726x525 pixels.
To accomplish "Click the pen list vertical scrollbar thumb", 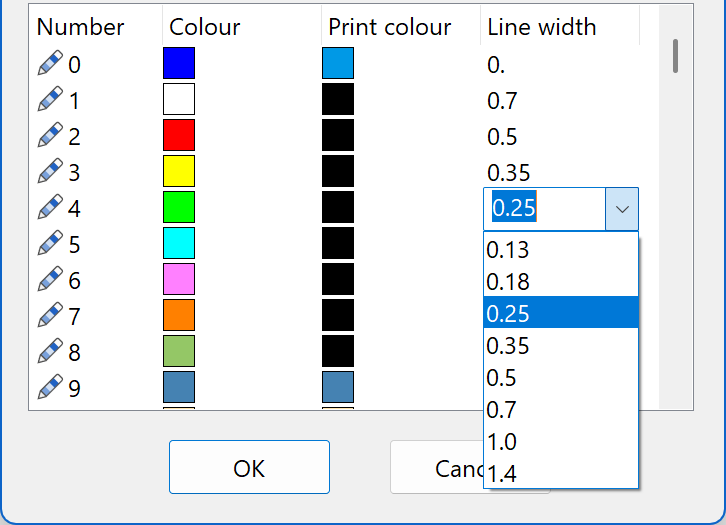I will click(676, 56).
